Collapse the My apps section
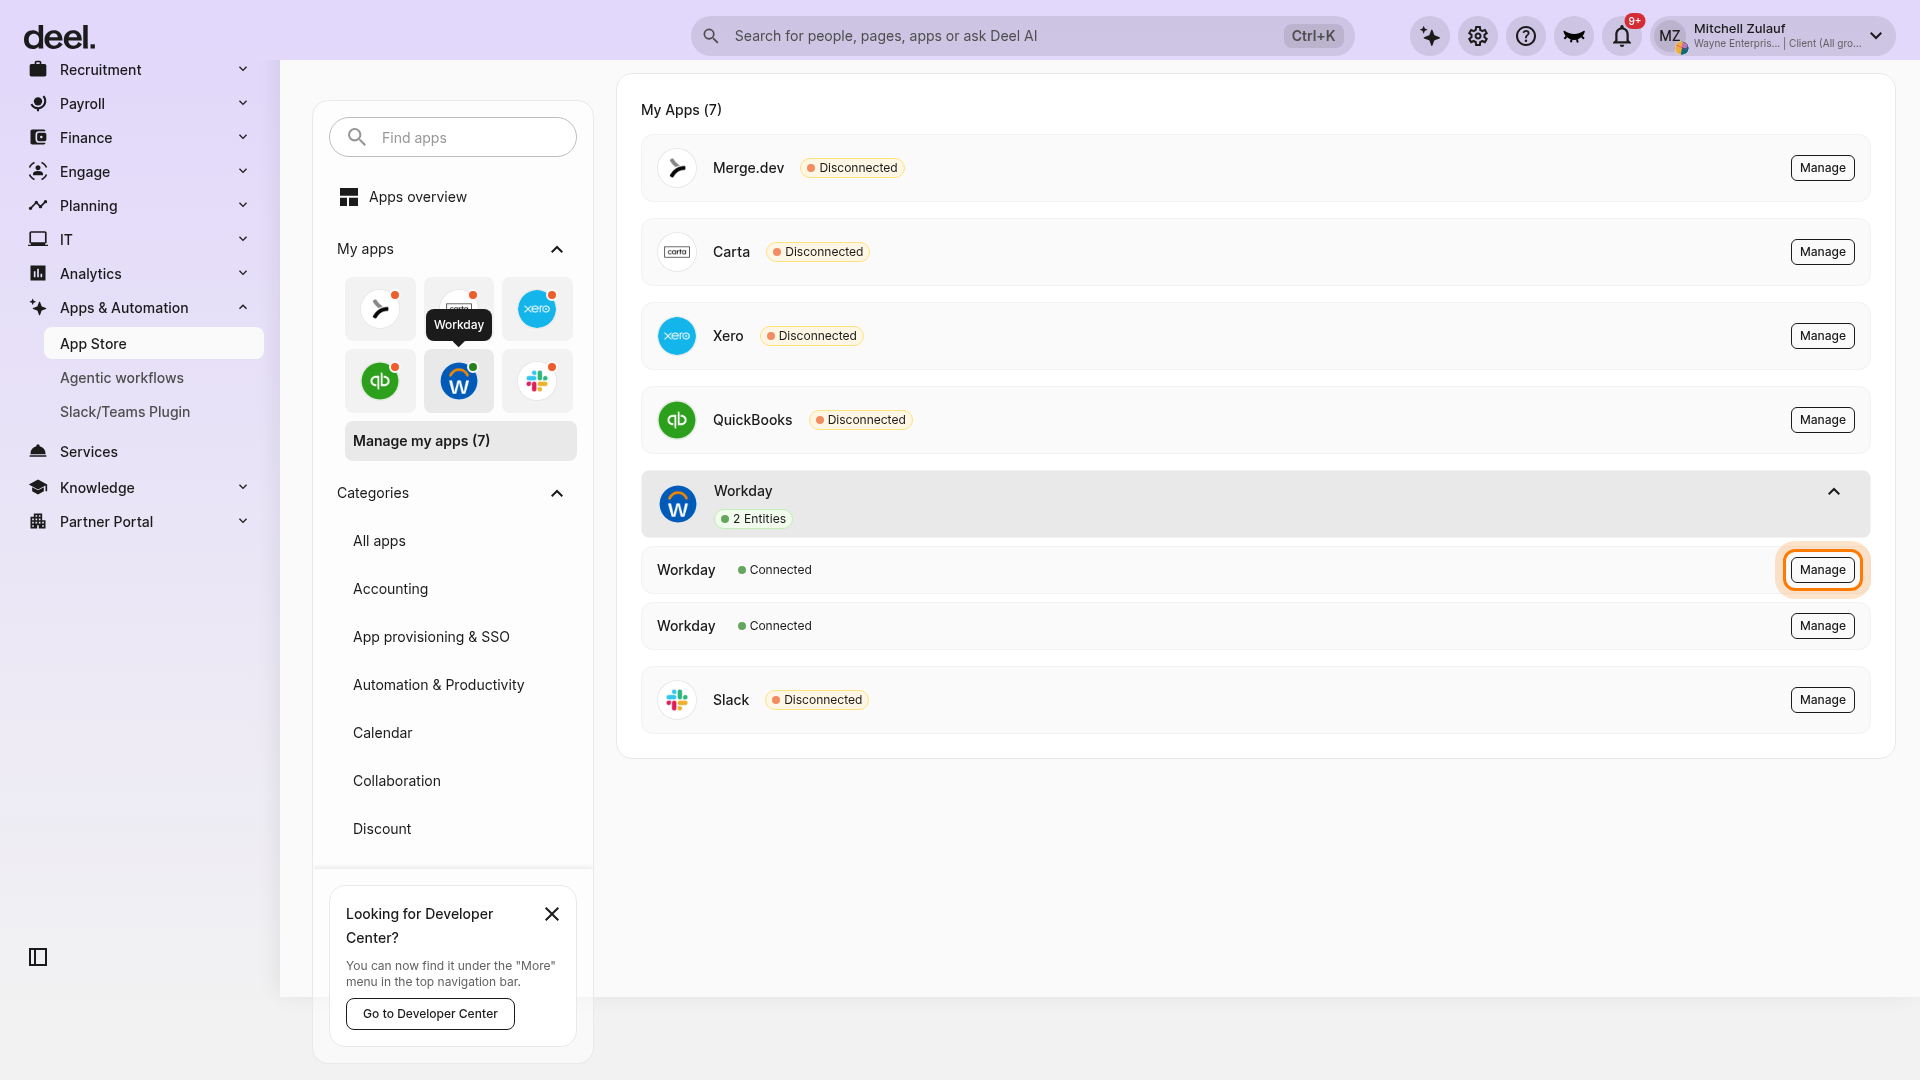The width and height of the screenshot is (1920, 1080). 557,249
